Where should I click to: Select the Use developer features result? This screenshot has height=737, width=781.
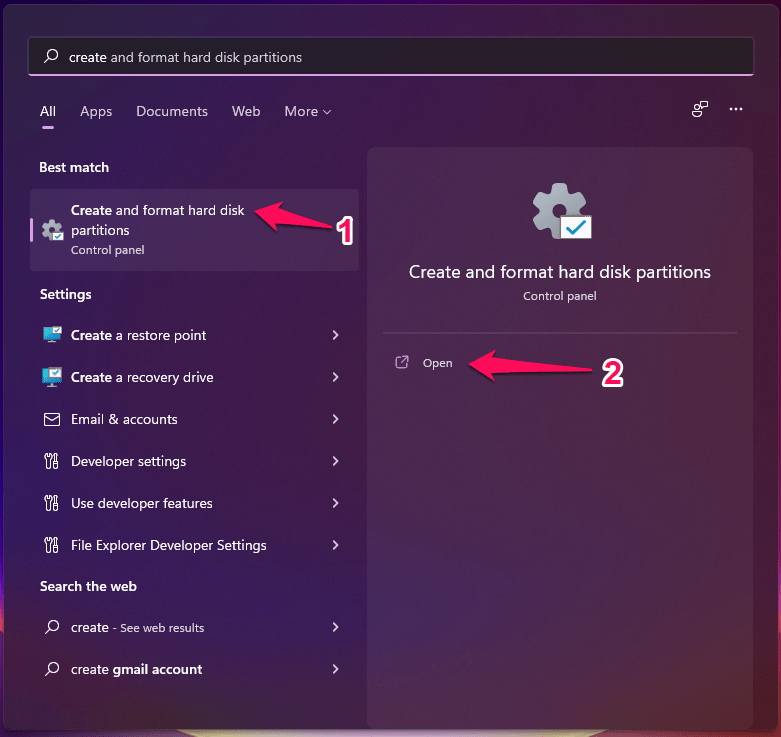point(141,504)
